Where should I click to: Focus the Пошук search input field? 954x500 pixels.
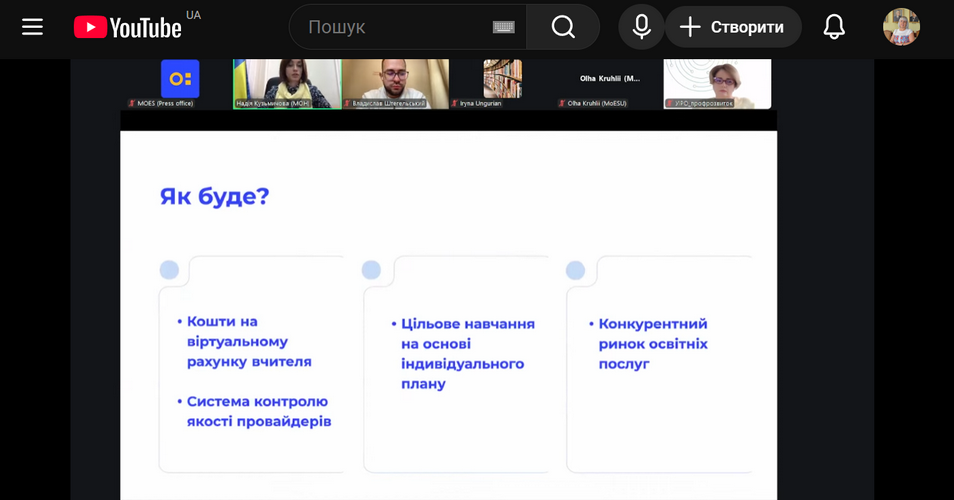[x=395, y=27]
